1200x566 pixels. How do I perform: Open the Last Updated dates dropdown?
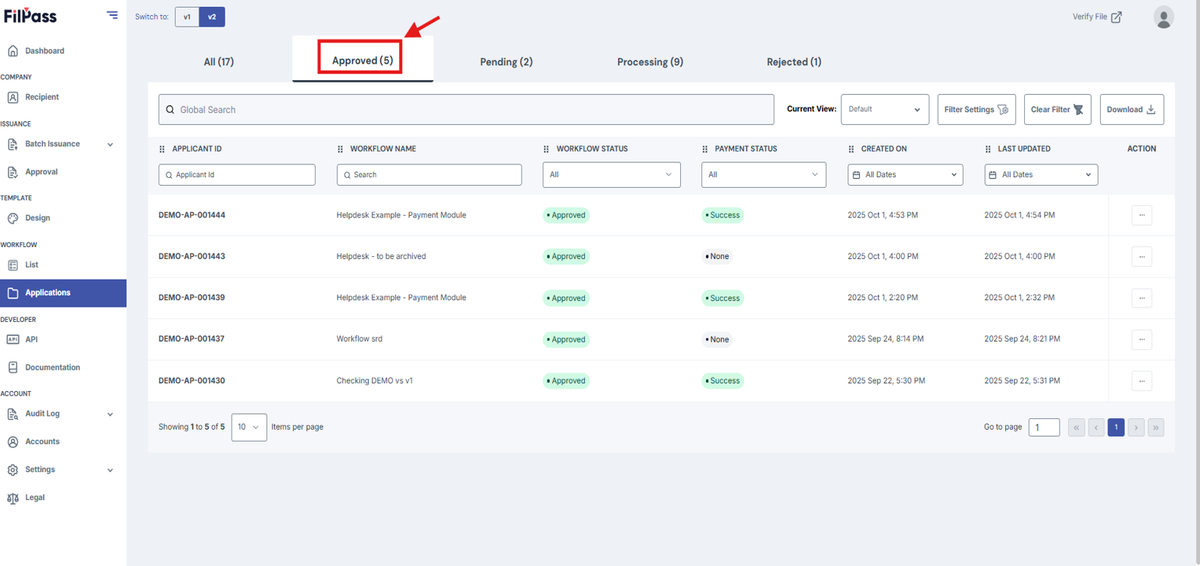pyautogui.click(x=1041, y=174)
